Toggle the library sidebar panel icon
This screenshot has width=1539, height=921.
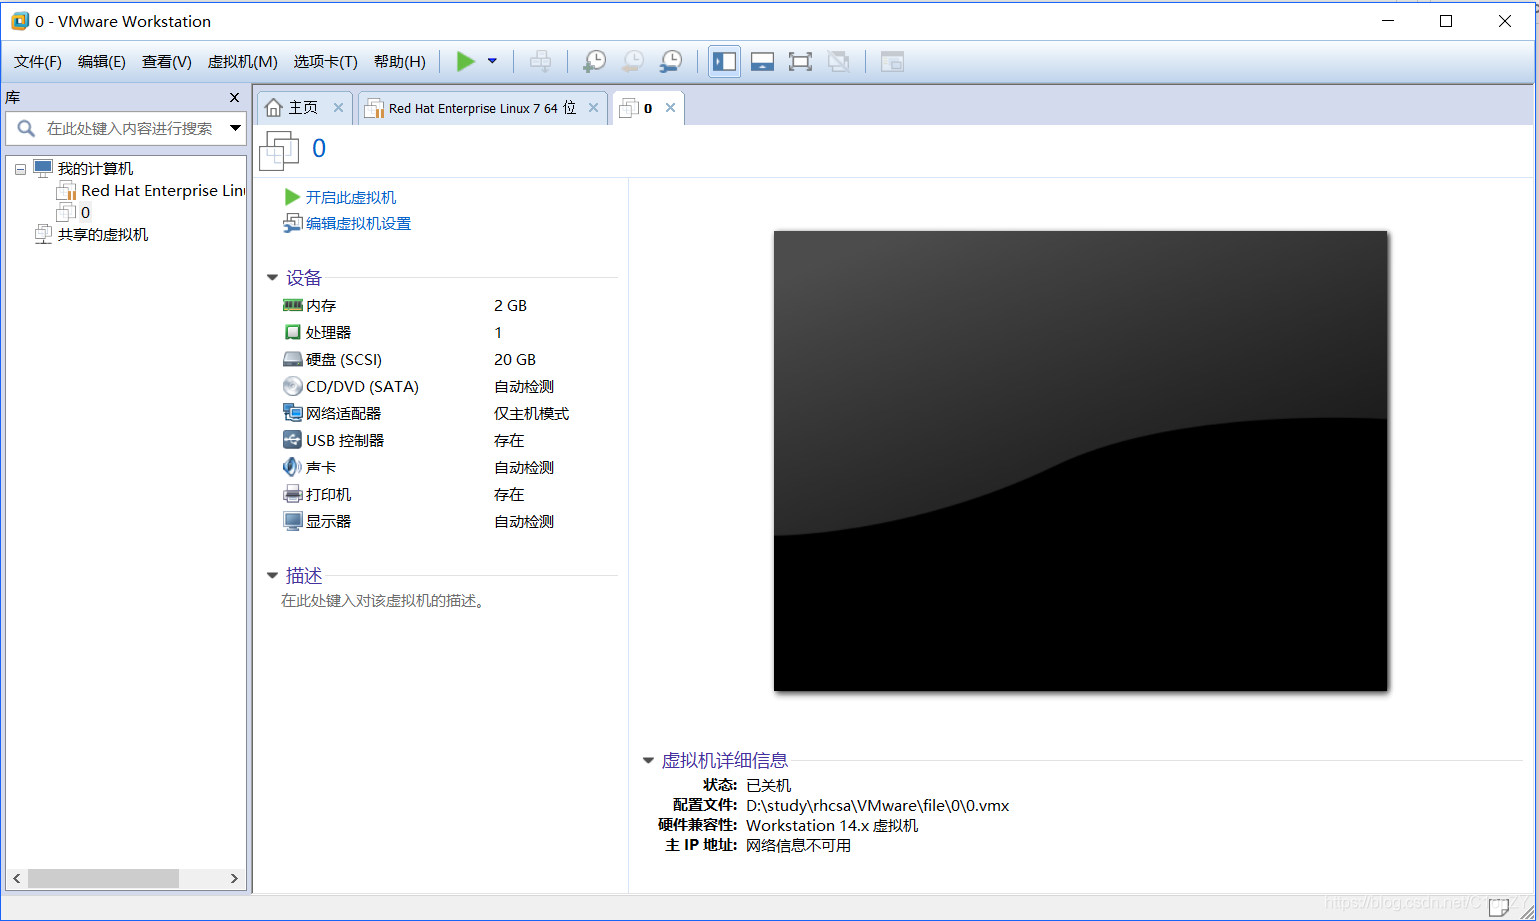pos(723,61)
